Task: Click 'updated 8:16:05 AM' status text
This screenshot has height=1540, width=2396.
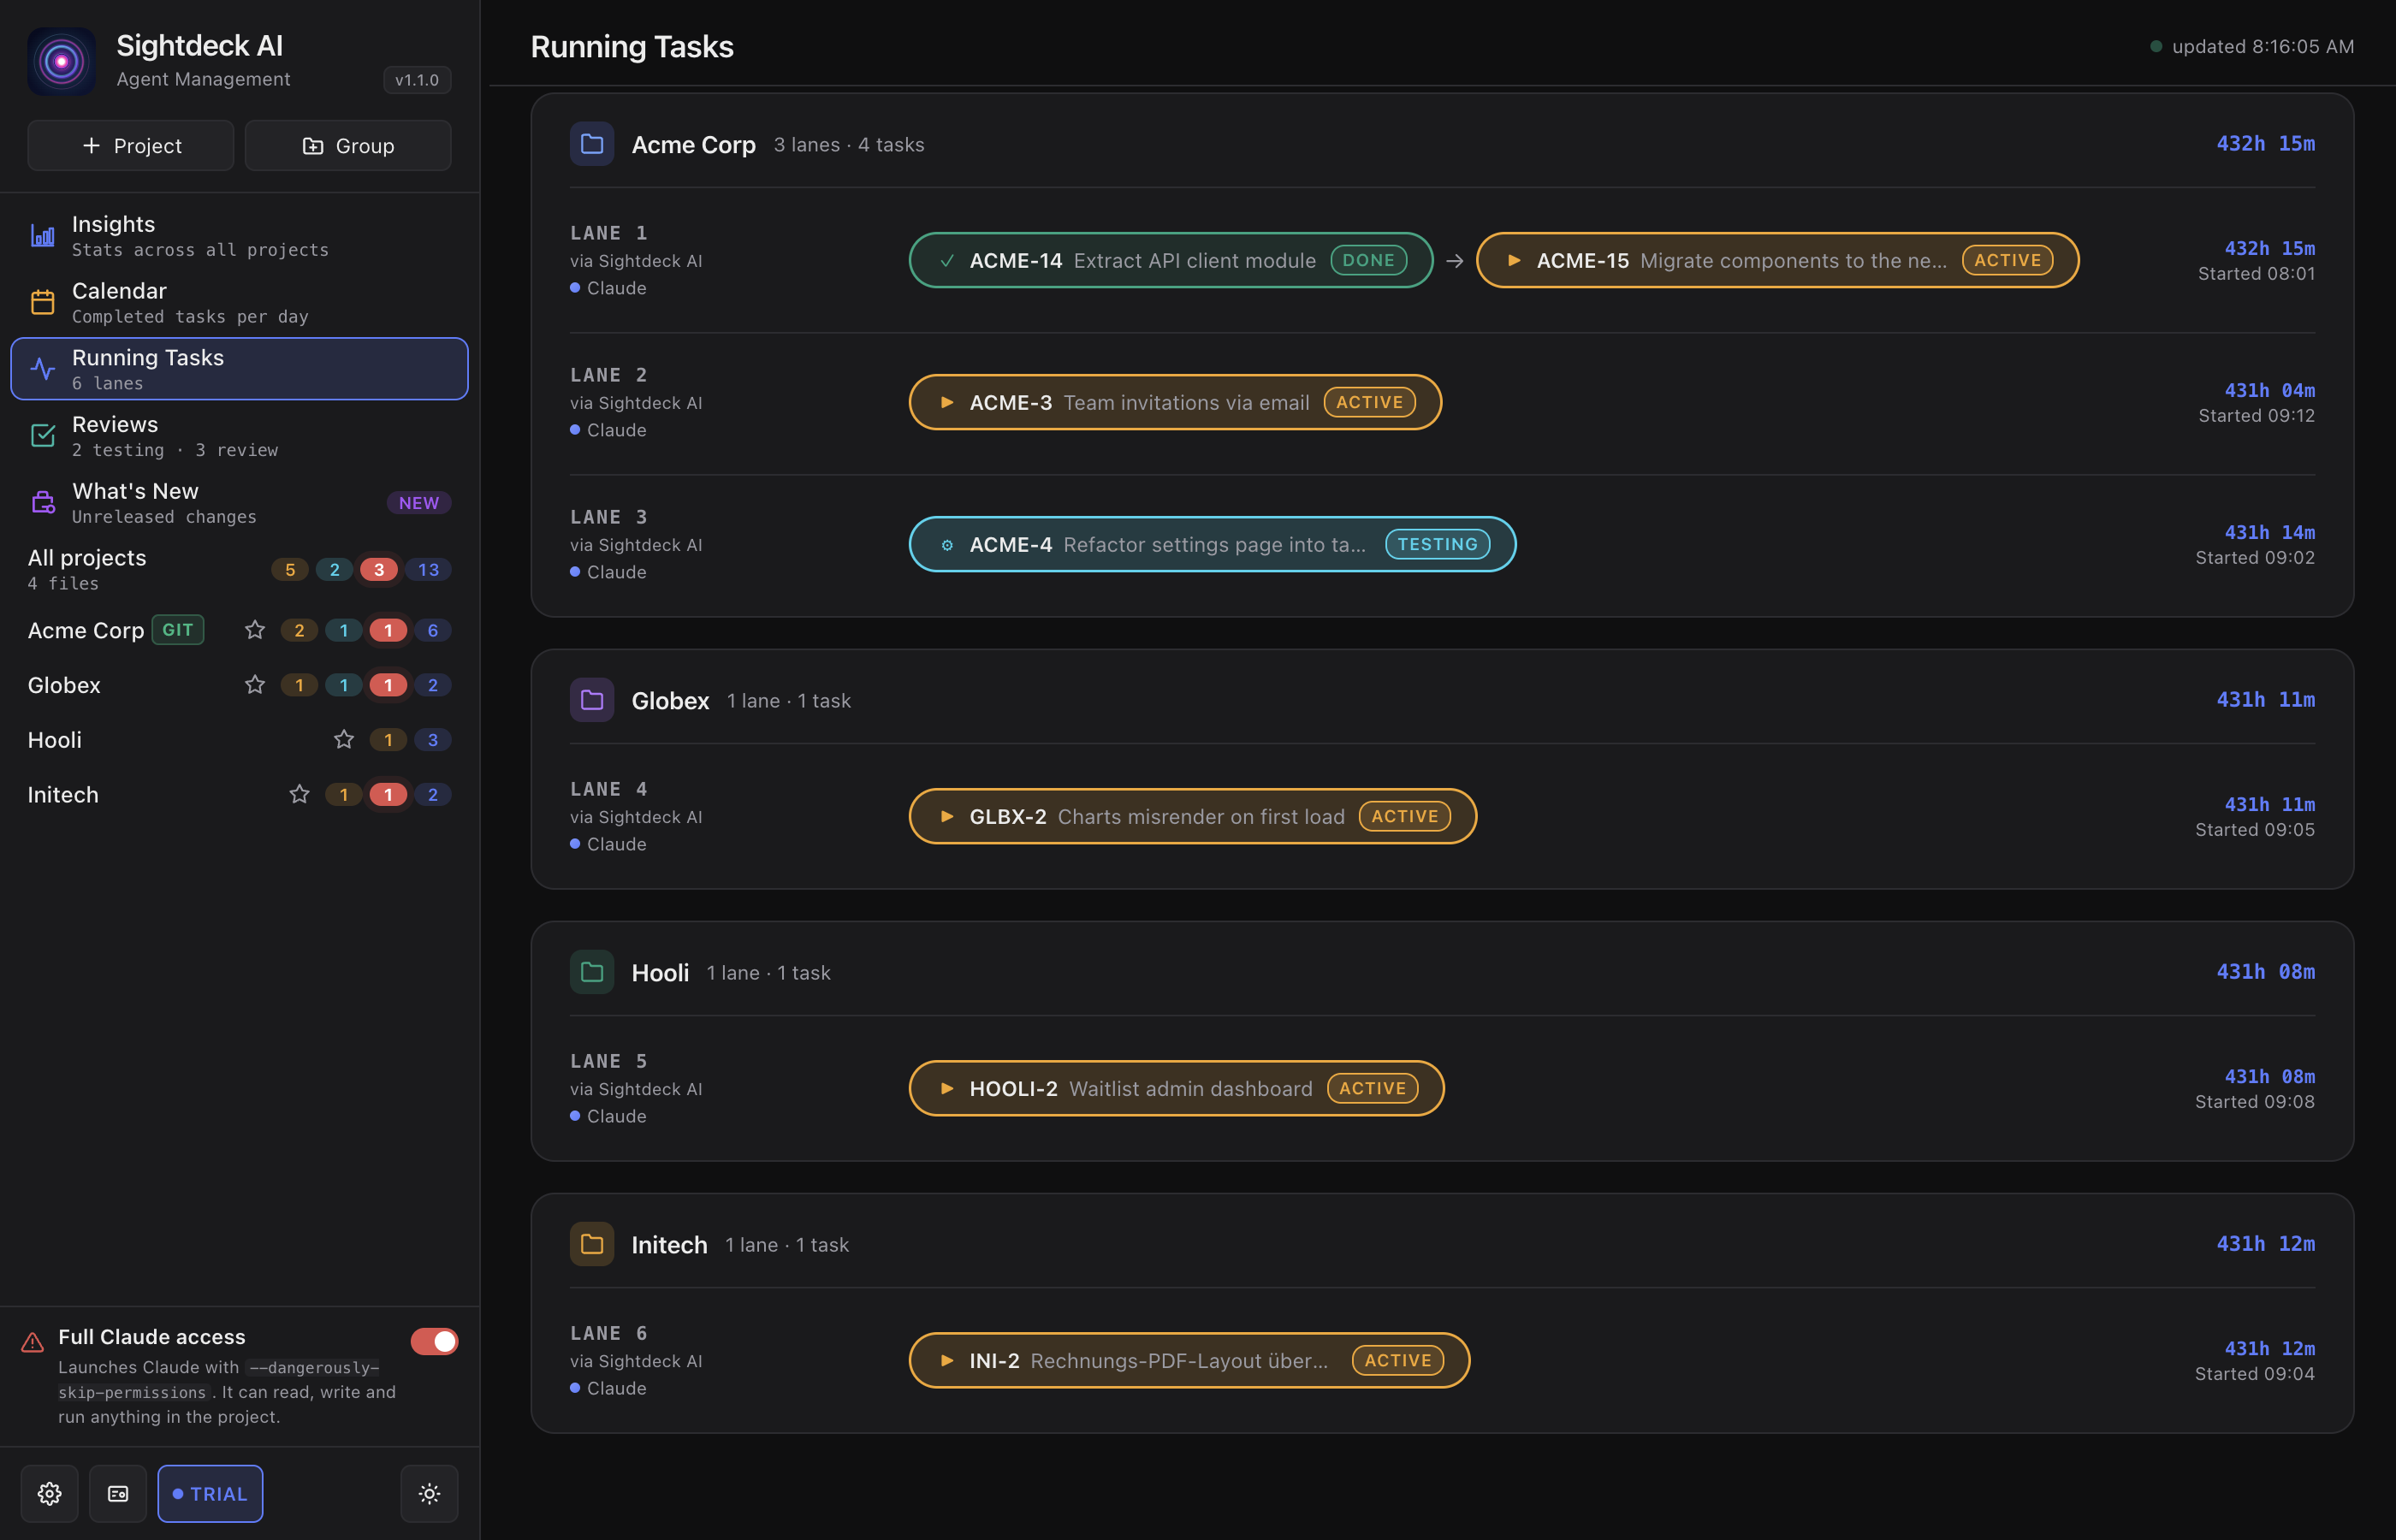Action: coord(2263,46)
